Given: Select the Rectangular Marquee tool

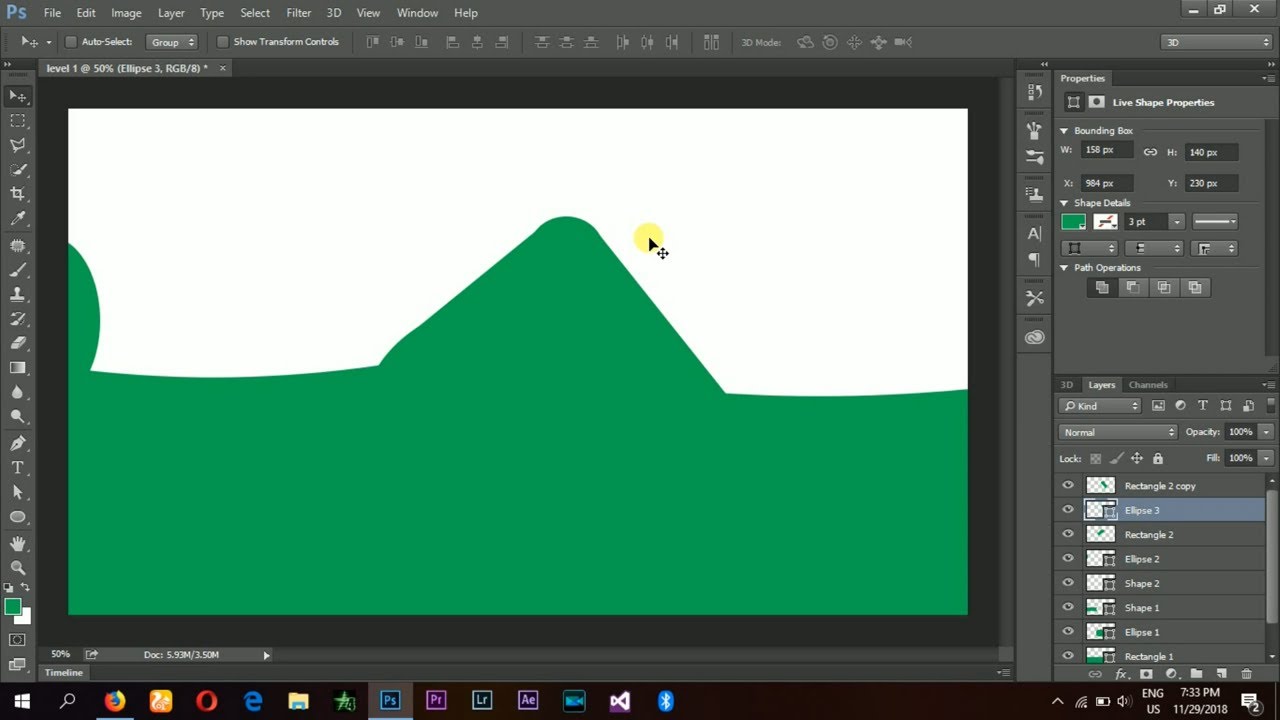Looking at the screenshot, I should click(18, 120).
